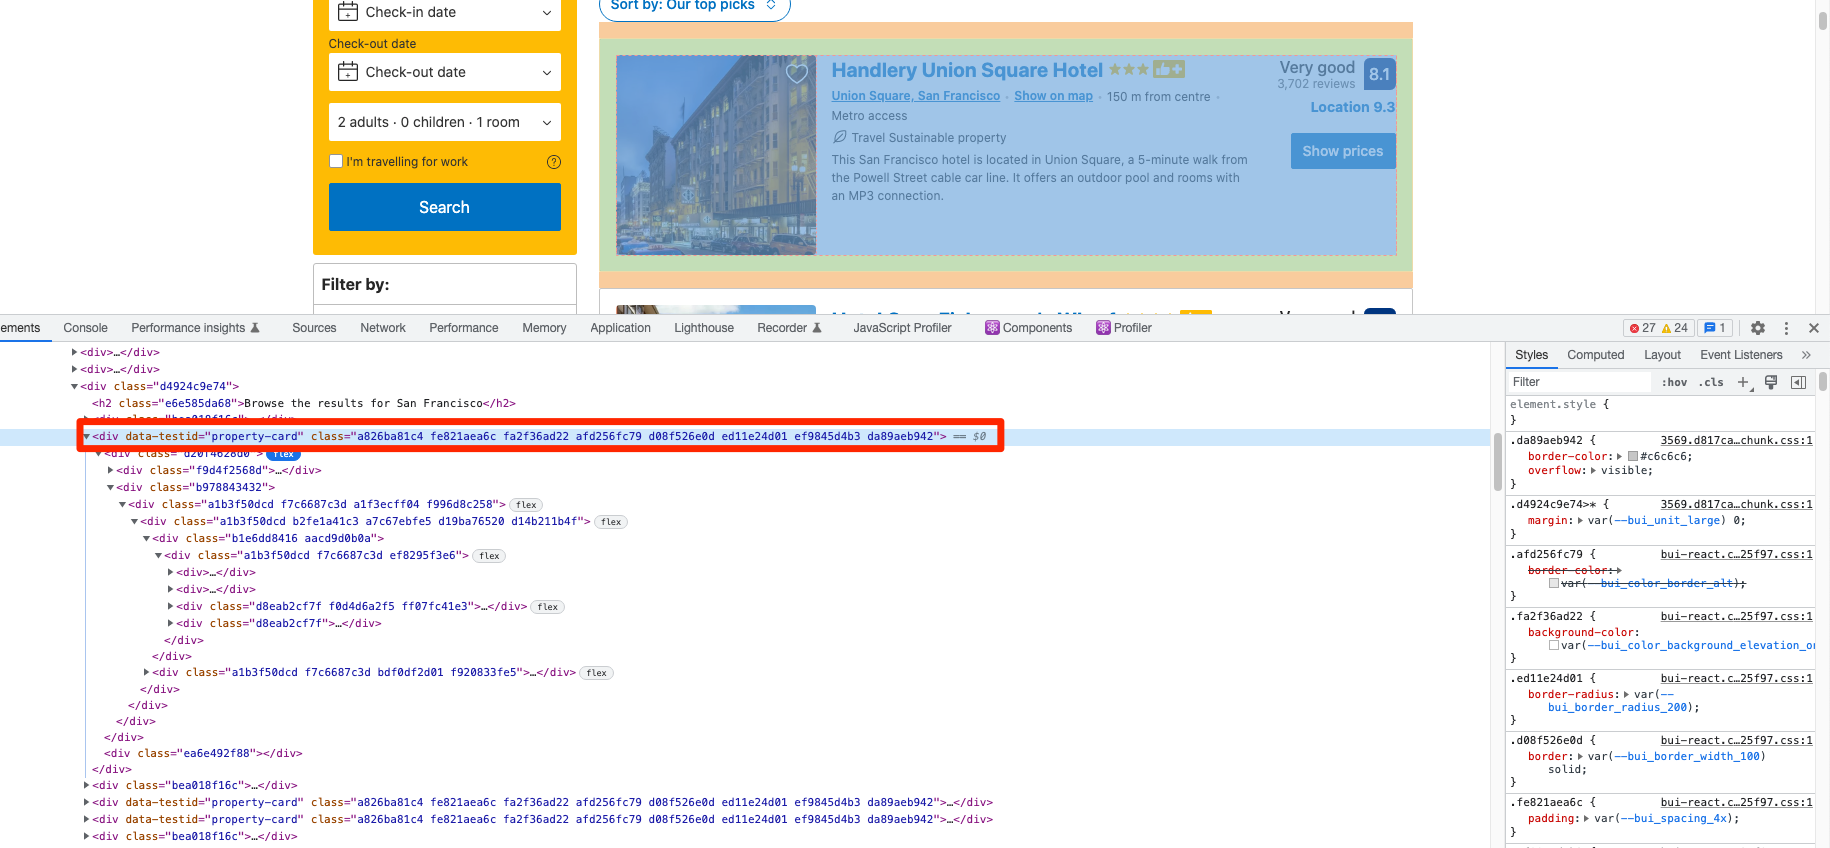Enable the I'm travelling for work checkbox
The width and height of the screenshot is (1830, 848).
[336, 161]
